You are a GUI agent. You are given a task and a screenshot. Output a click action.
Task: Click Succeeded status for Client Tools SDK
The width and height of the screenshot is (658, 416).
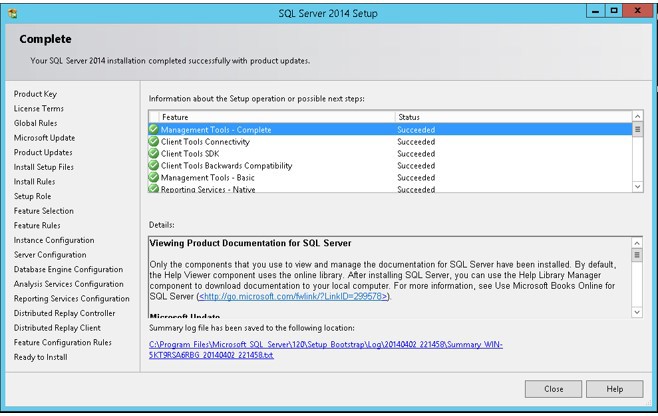416,154
